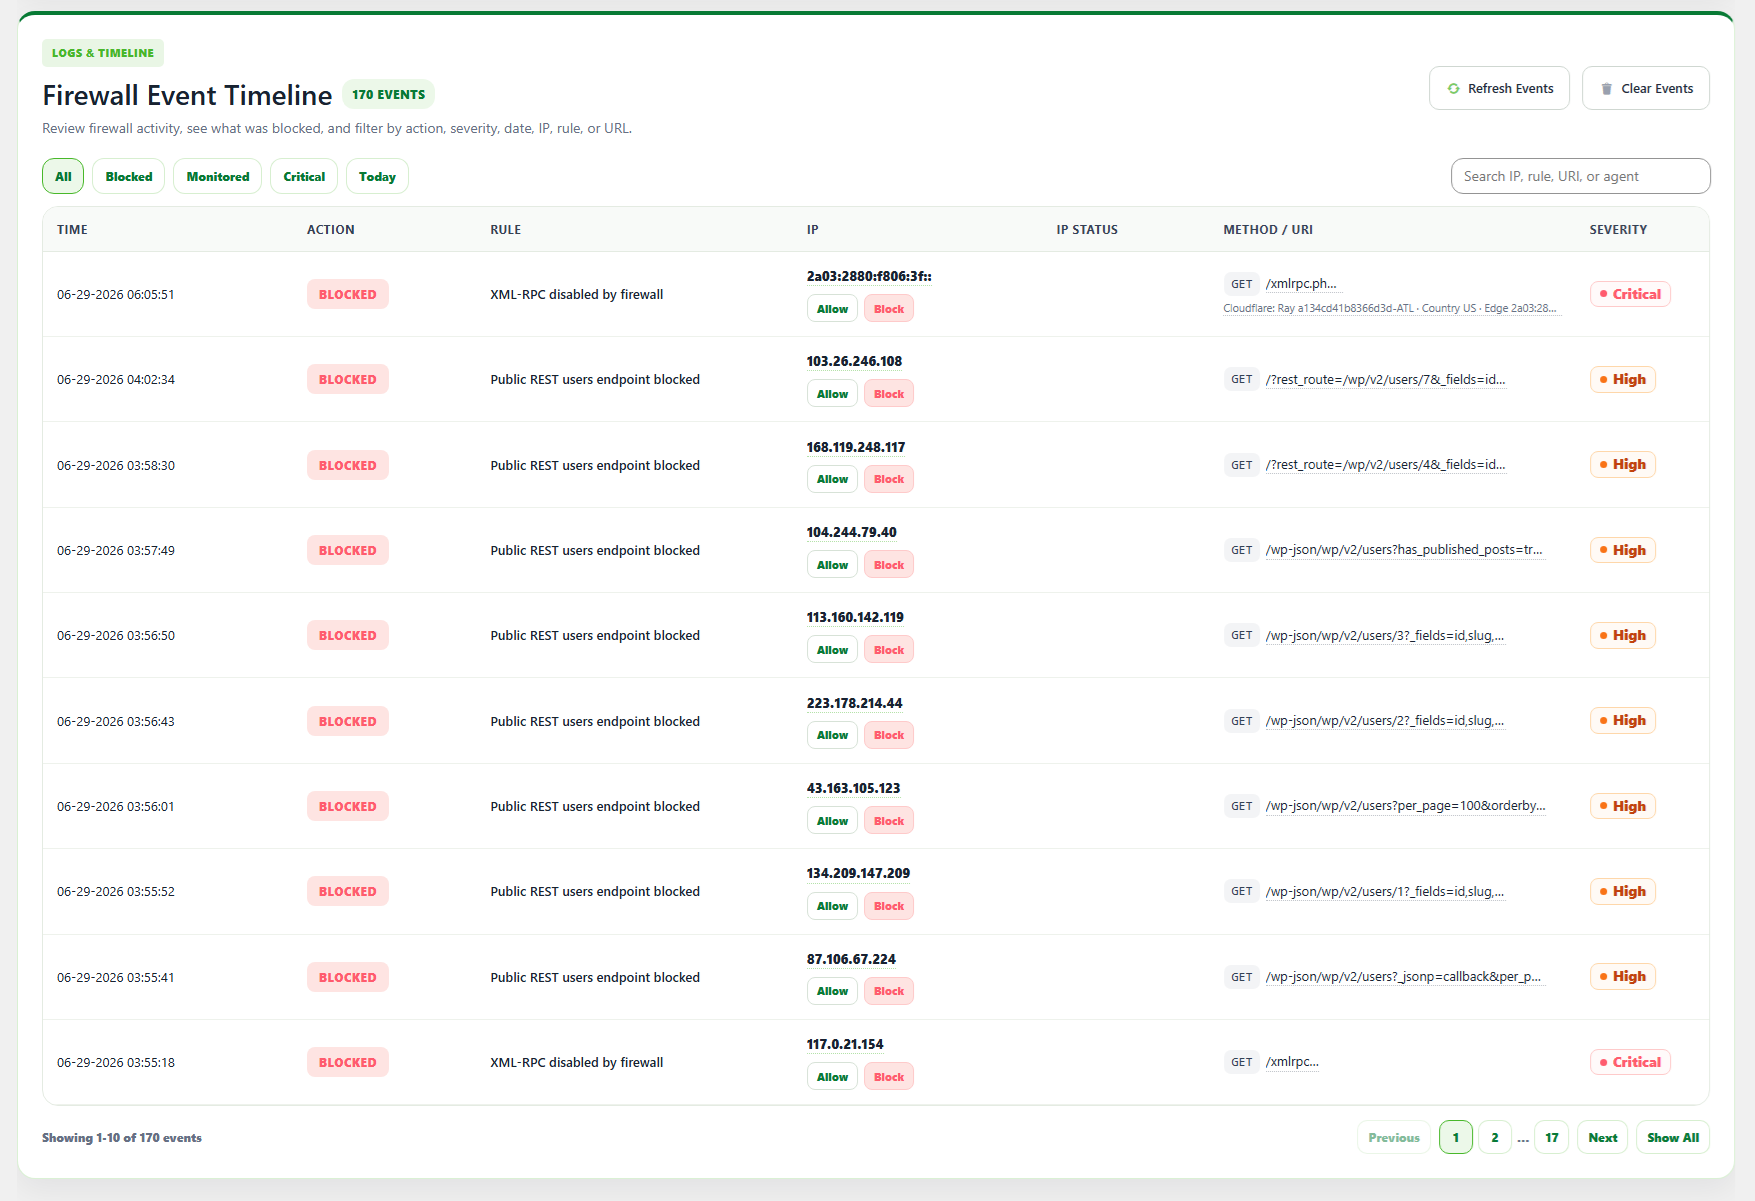The image size is (1755, 1201).
Task: Click the High severity badge at 04:02:34
Action: coord(1623,379)
